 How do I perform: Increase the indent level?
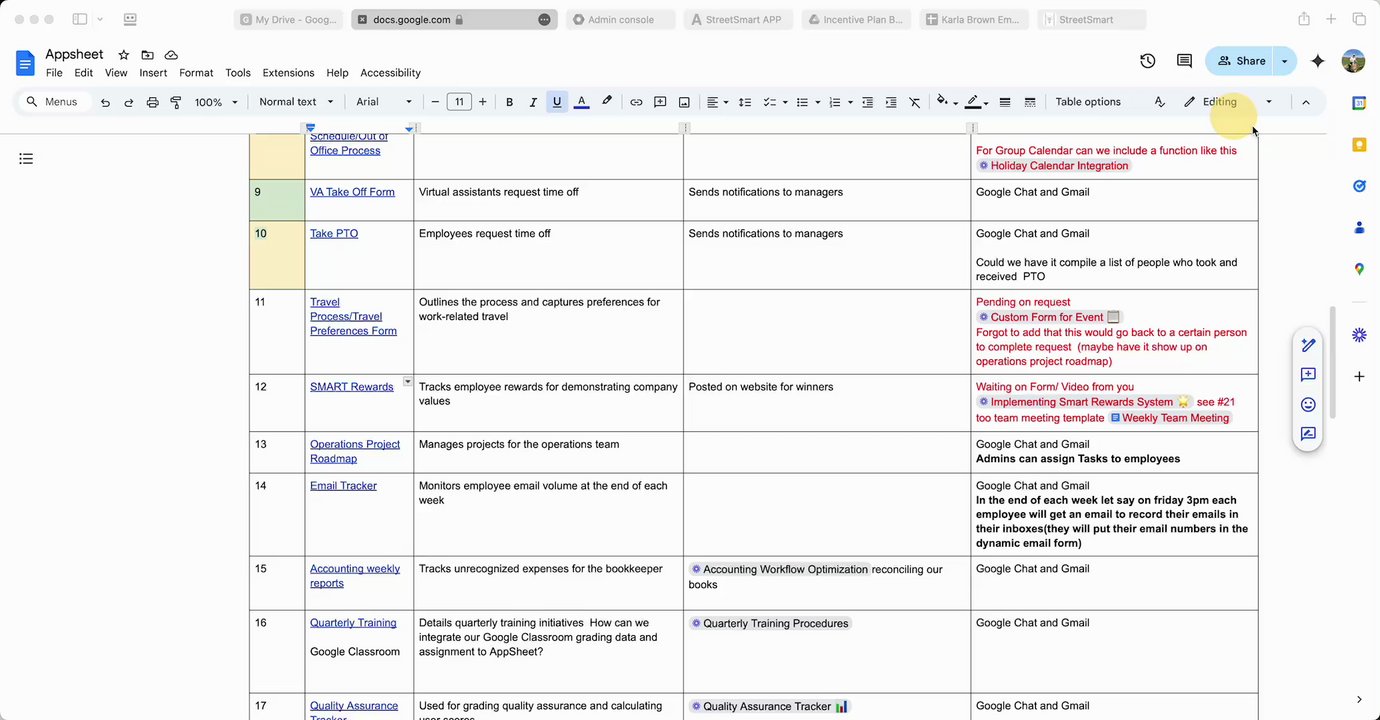coord(891,102)
